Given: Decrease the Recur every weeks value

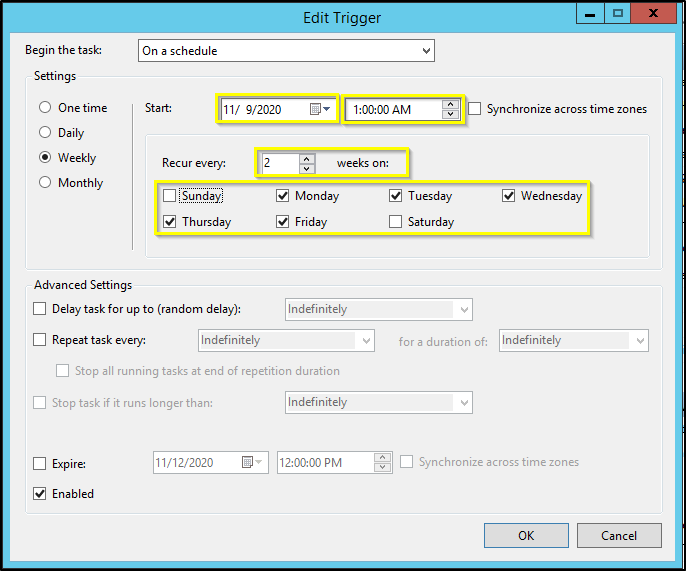Looking at the screenshot, I should [307, 168].
